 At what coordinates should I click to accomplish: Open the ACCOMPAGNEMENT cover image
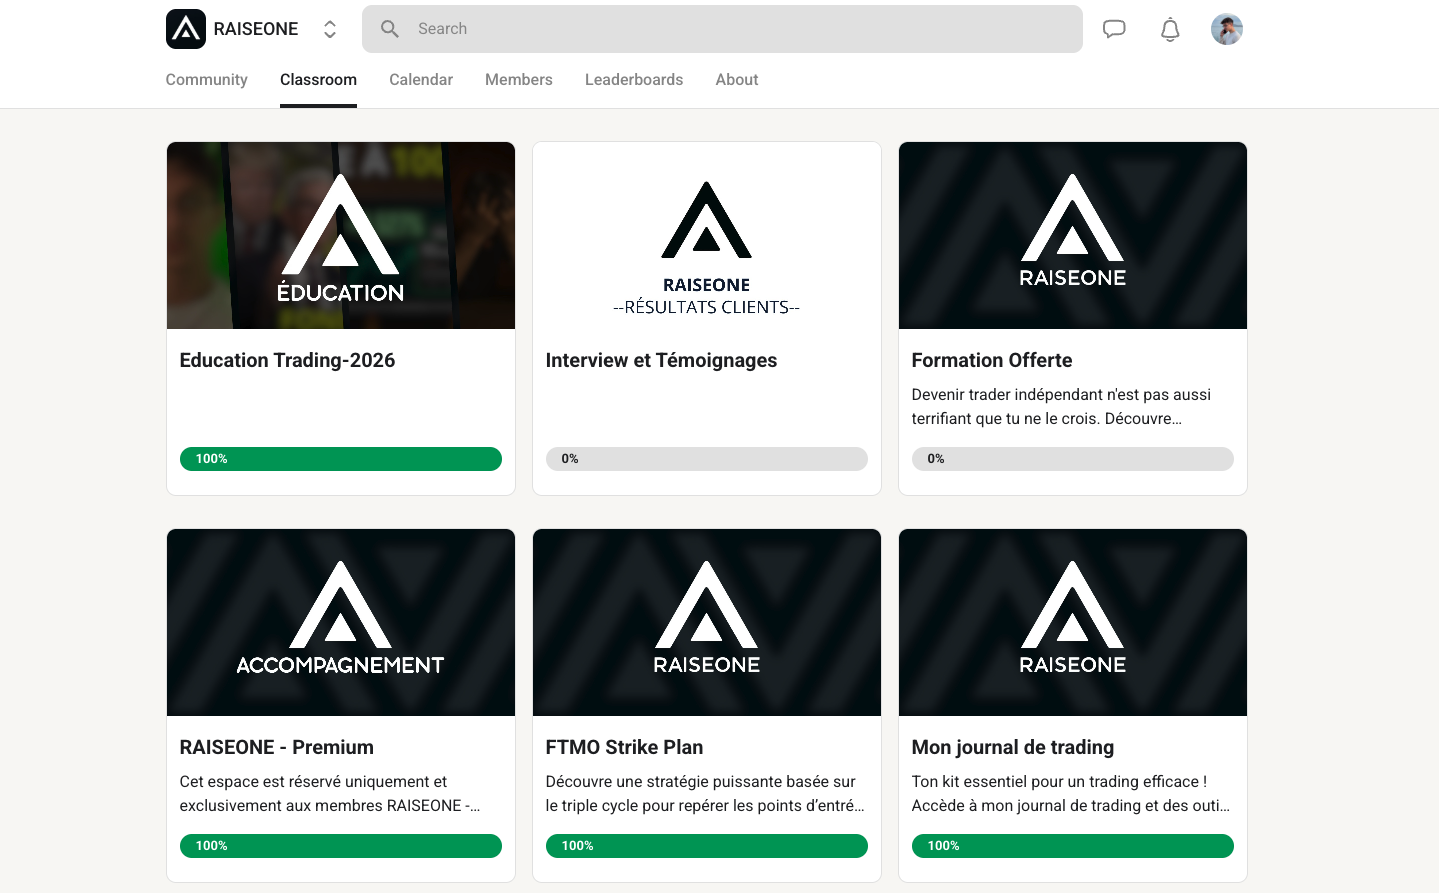click(341, 622)
